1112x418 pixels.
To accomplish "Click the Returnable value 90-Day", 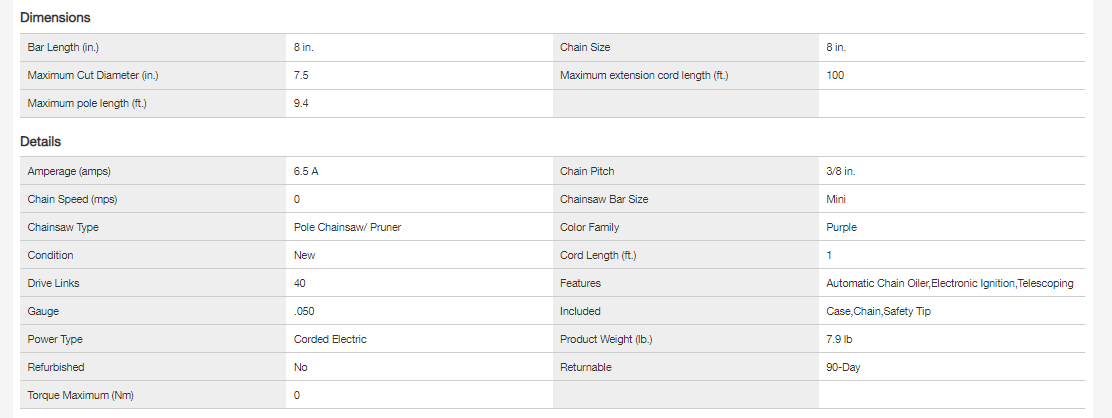I will [843, 368].
